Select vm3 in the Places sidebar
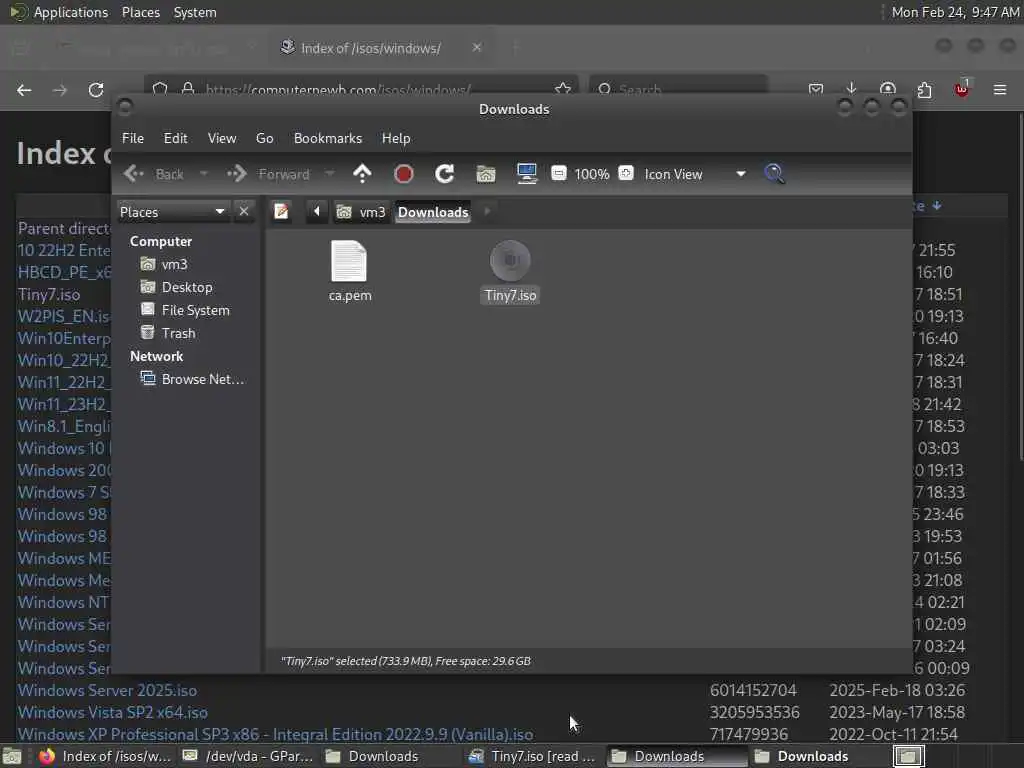 (x=165, y=264)
